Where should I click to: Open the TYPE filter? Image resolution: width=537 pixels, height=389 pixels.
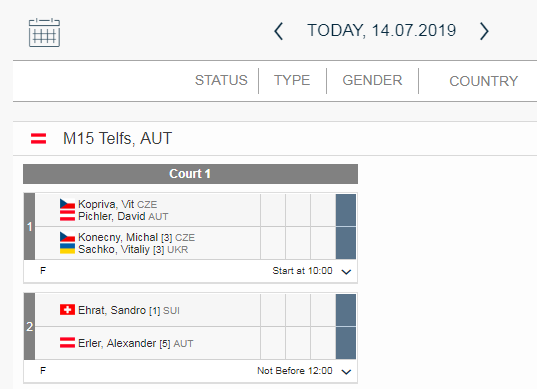coord(292,80)
